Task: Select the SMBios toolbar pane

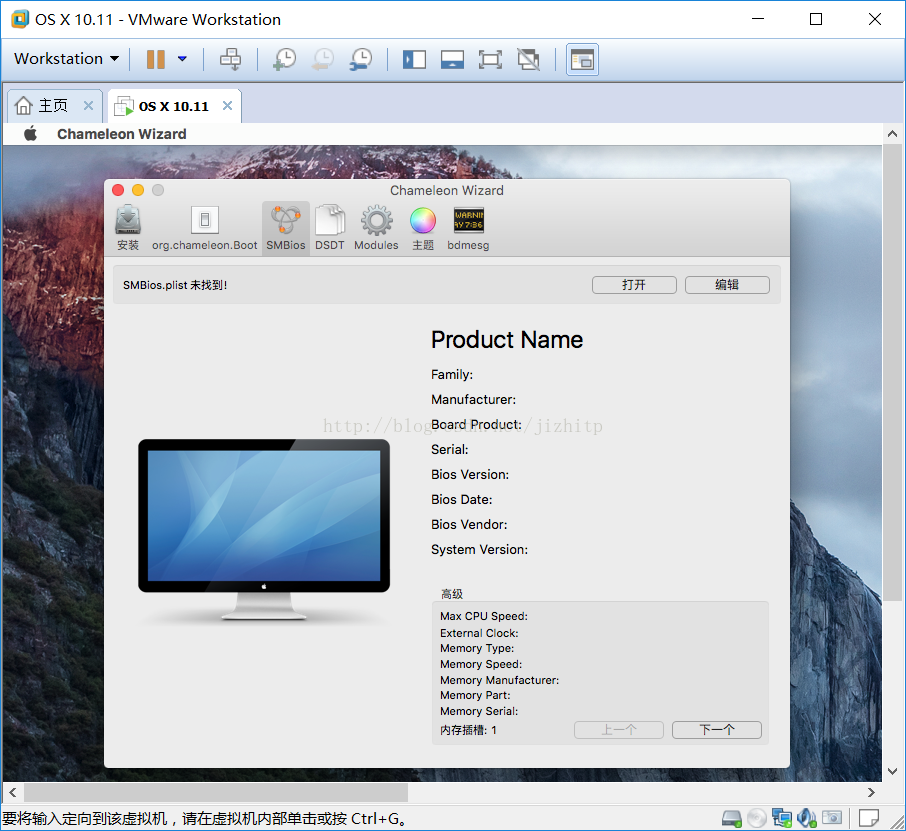Action: pyautogui.click(x=285, y=228)
